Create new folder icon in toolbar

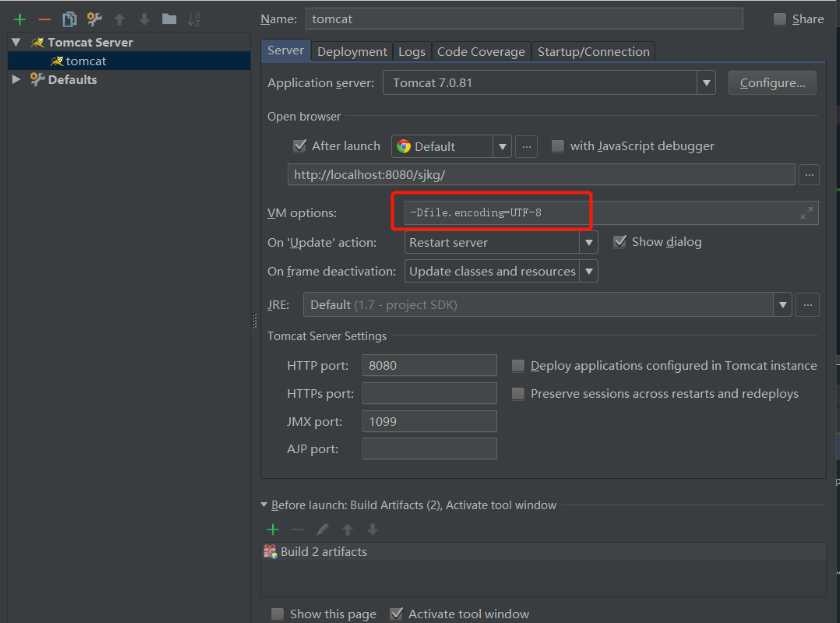click(x=169, y=19)
